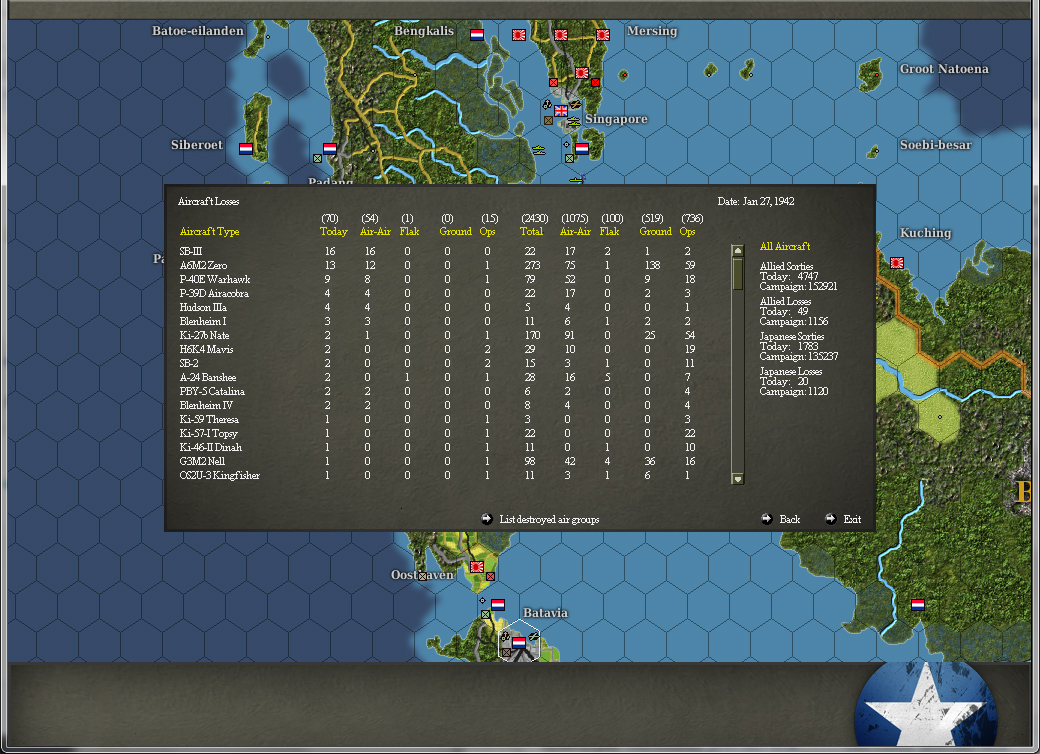The height and width of the screenshot is (754, 1040).
Task: Select the SB-III row
Action: pyautogui.click(x=438, y=251)
